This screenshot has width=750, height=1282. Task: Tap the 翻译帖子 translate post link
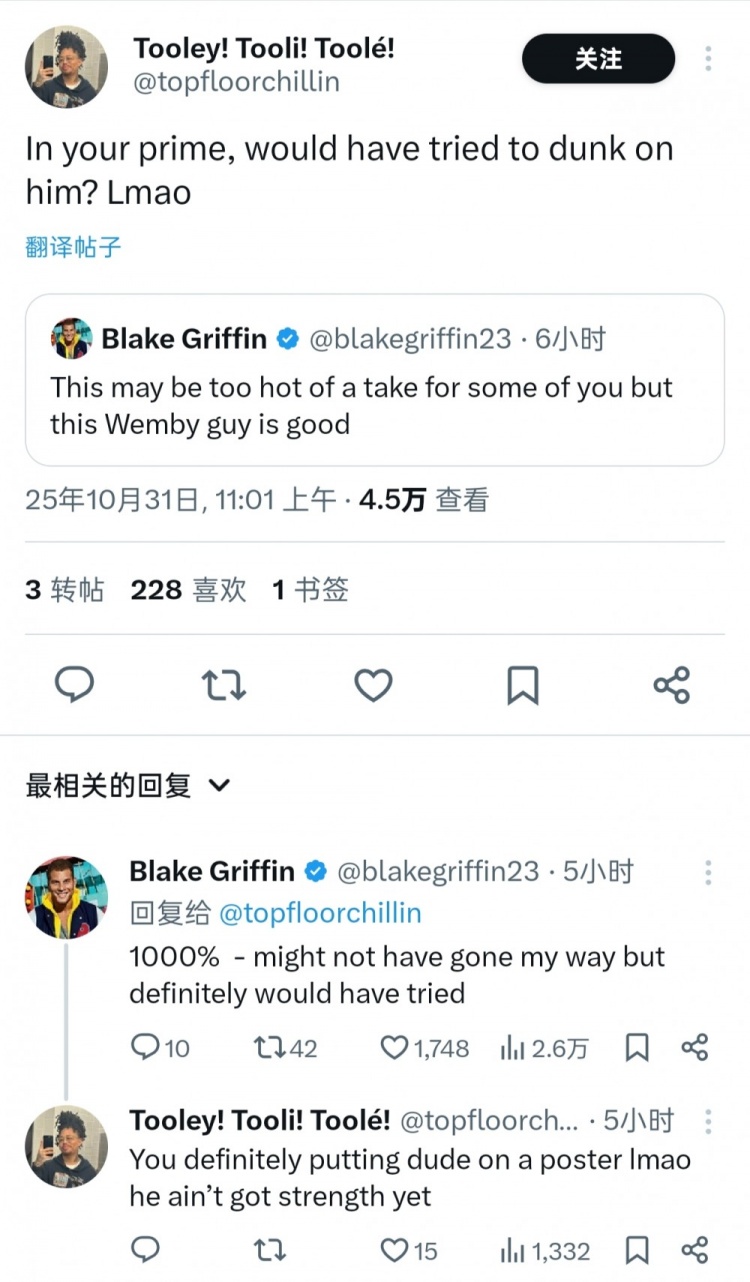pos(73,247)
